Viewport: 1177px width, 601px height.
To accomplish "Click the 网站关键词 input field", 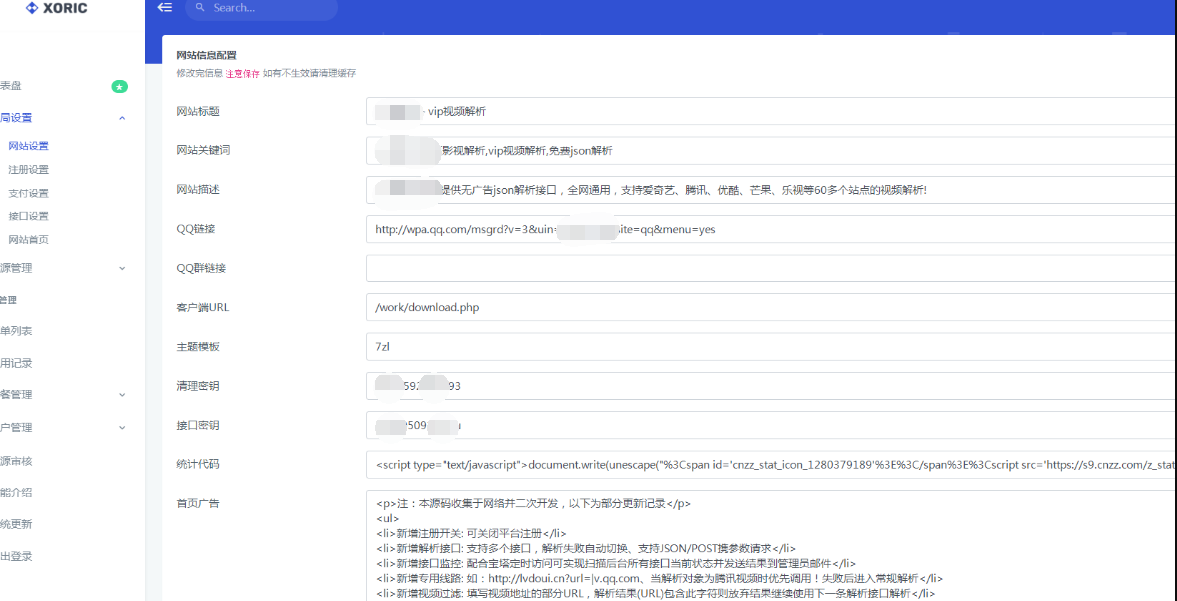I will pyautogui.click(x=771, y=151).
